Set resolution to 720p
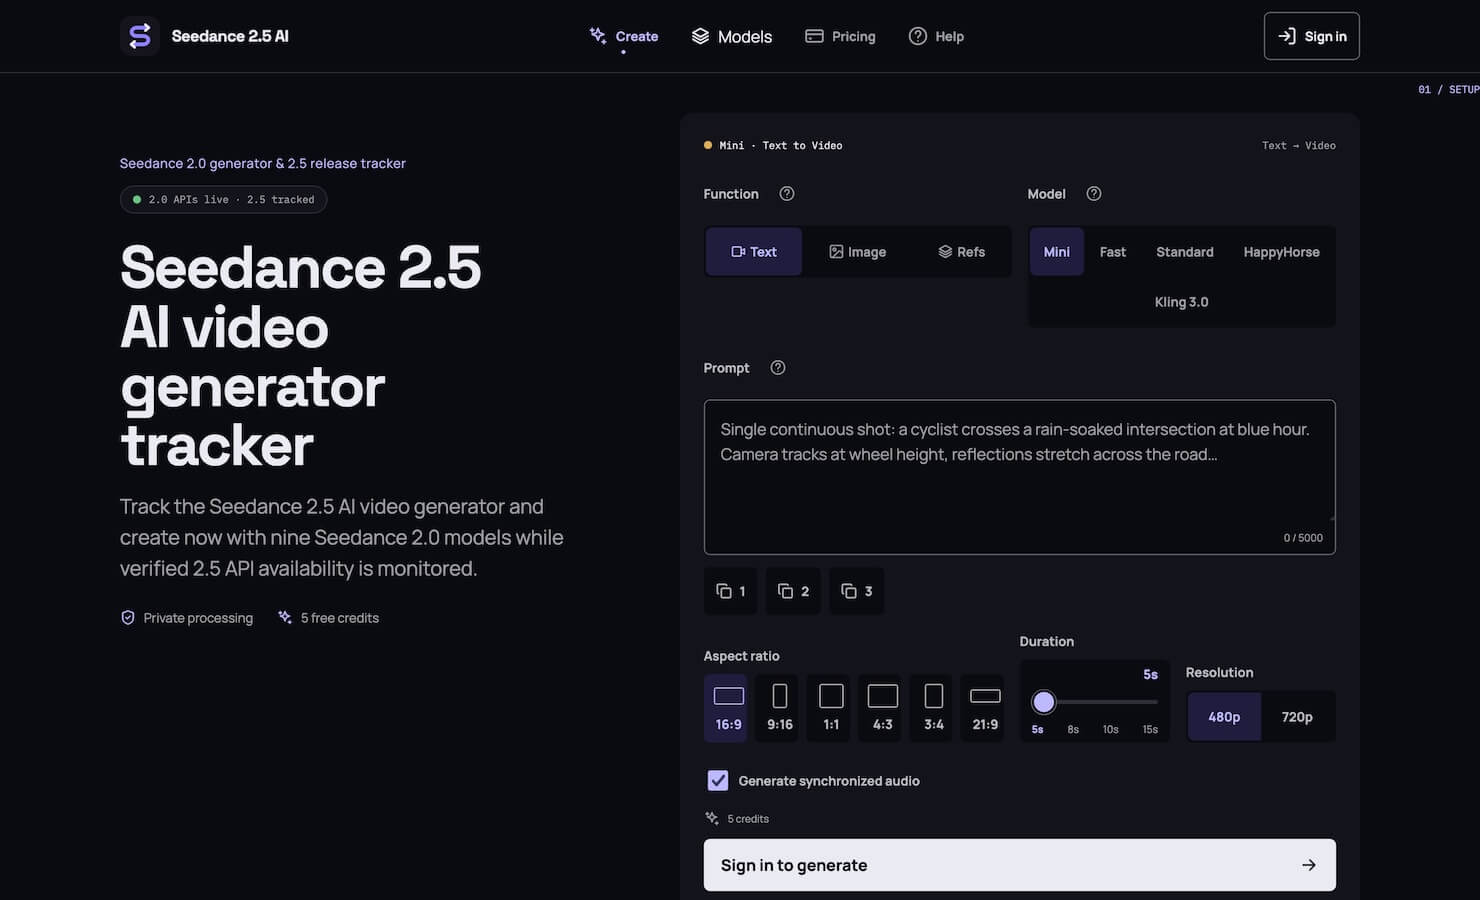 (x=1297, y=717)
